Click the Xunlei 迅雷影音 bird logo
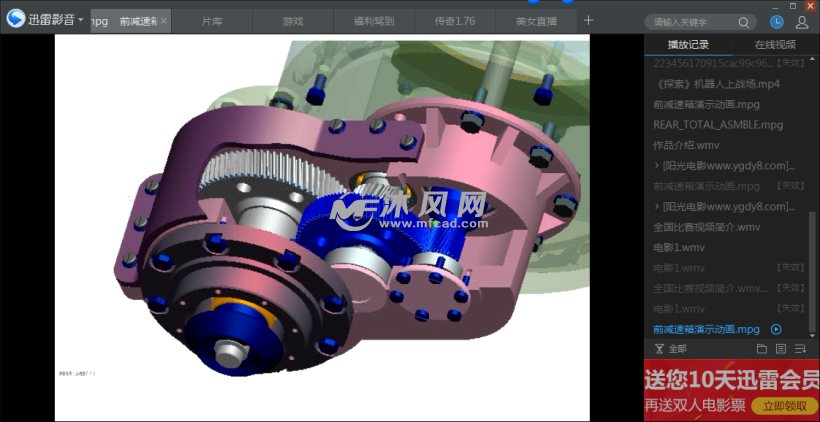Image resolution: width=820 pixels, height=422 pixels. pyautogui.click(x=16, y=19)
